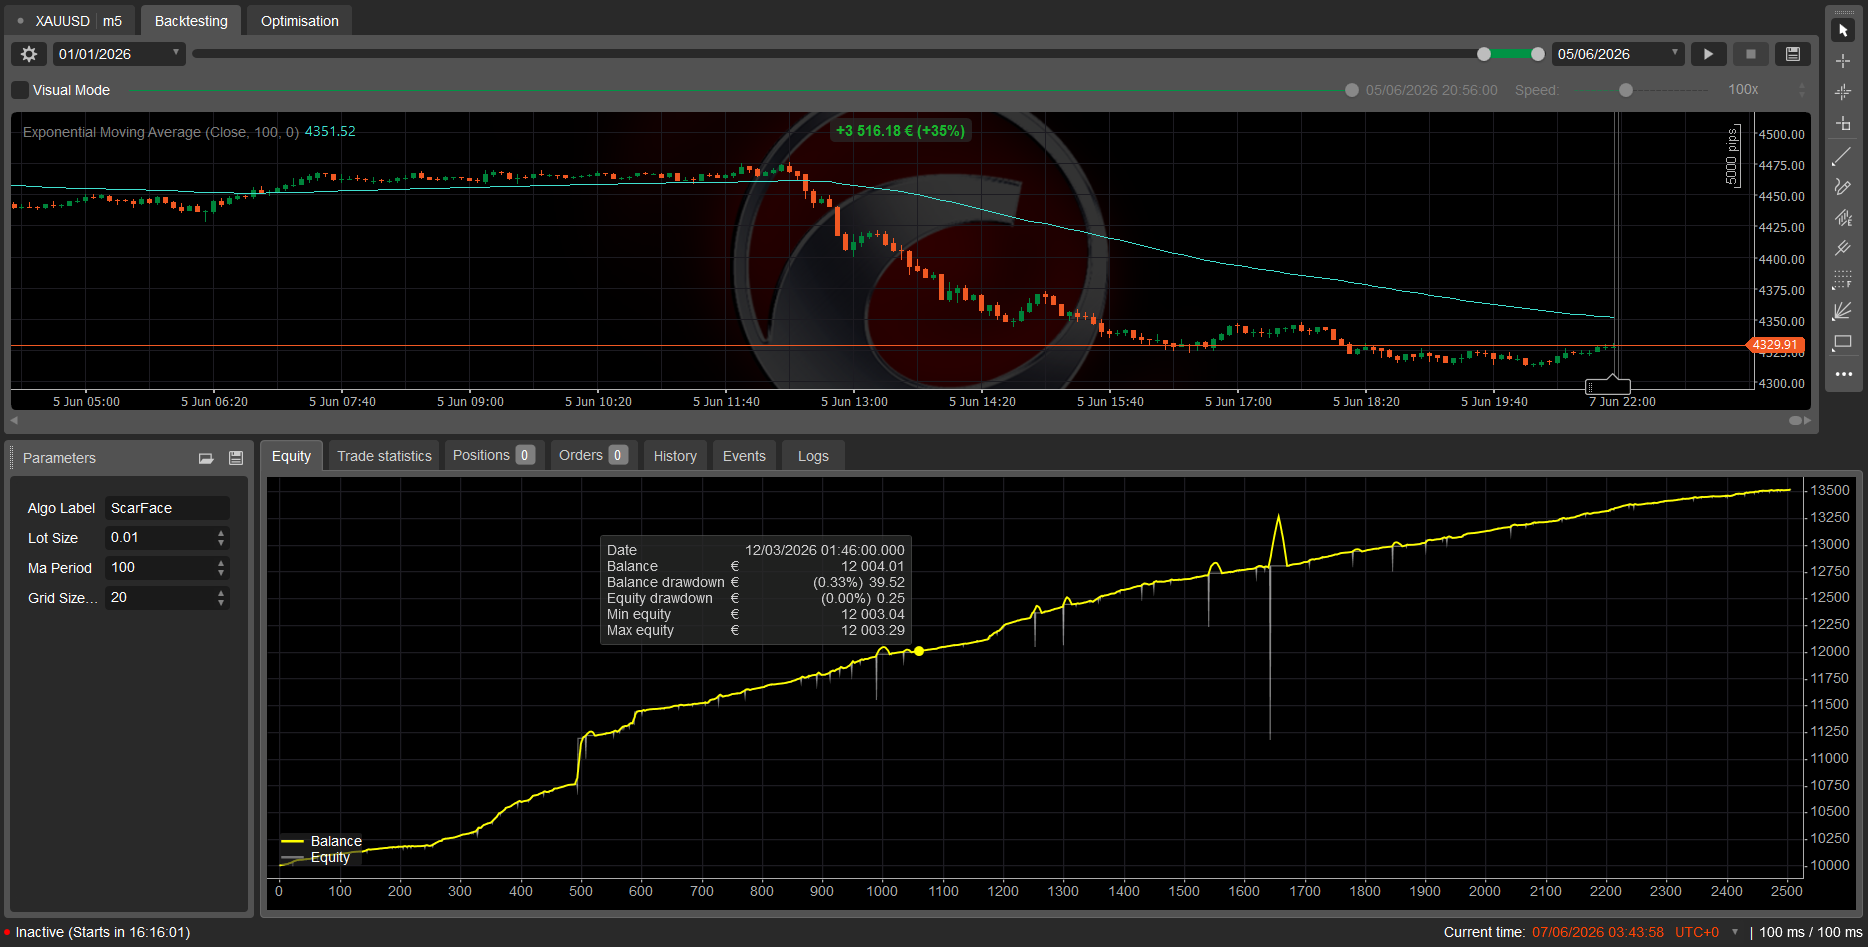This screenshot has height=947, width=1868.
Task: Select the Equity tab
Action: (291, 456)
